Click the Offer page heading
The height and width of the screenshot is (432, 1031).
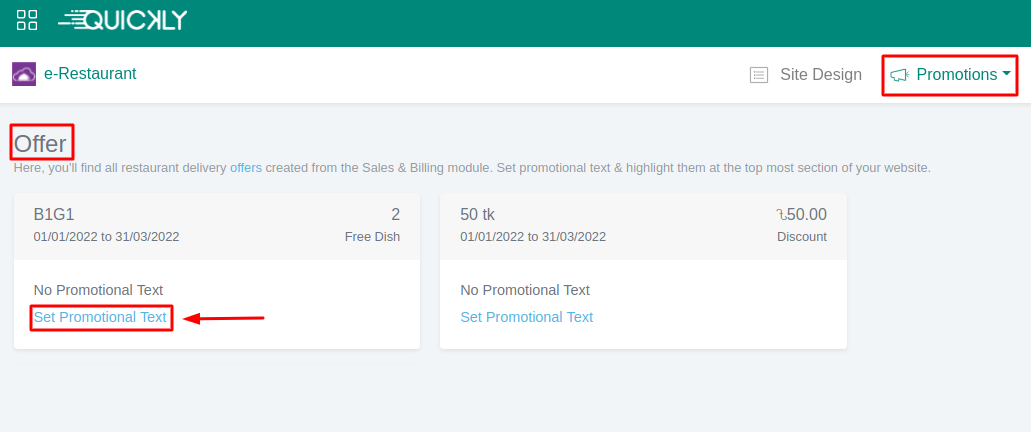click(x=40, y=143)
